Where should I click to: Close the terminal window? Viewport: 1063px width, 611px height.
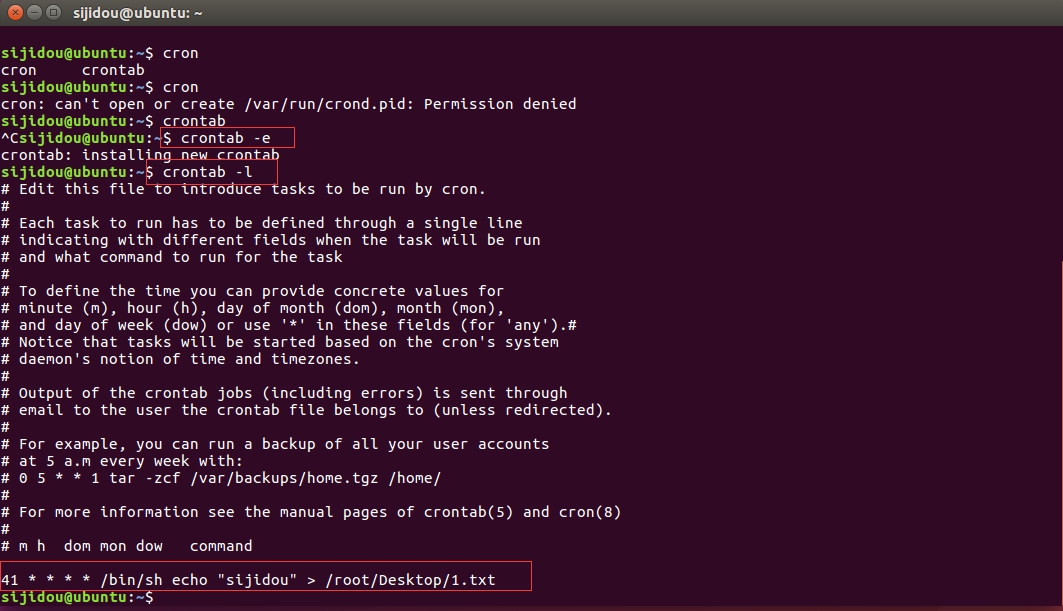[12, 12]
